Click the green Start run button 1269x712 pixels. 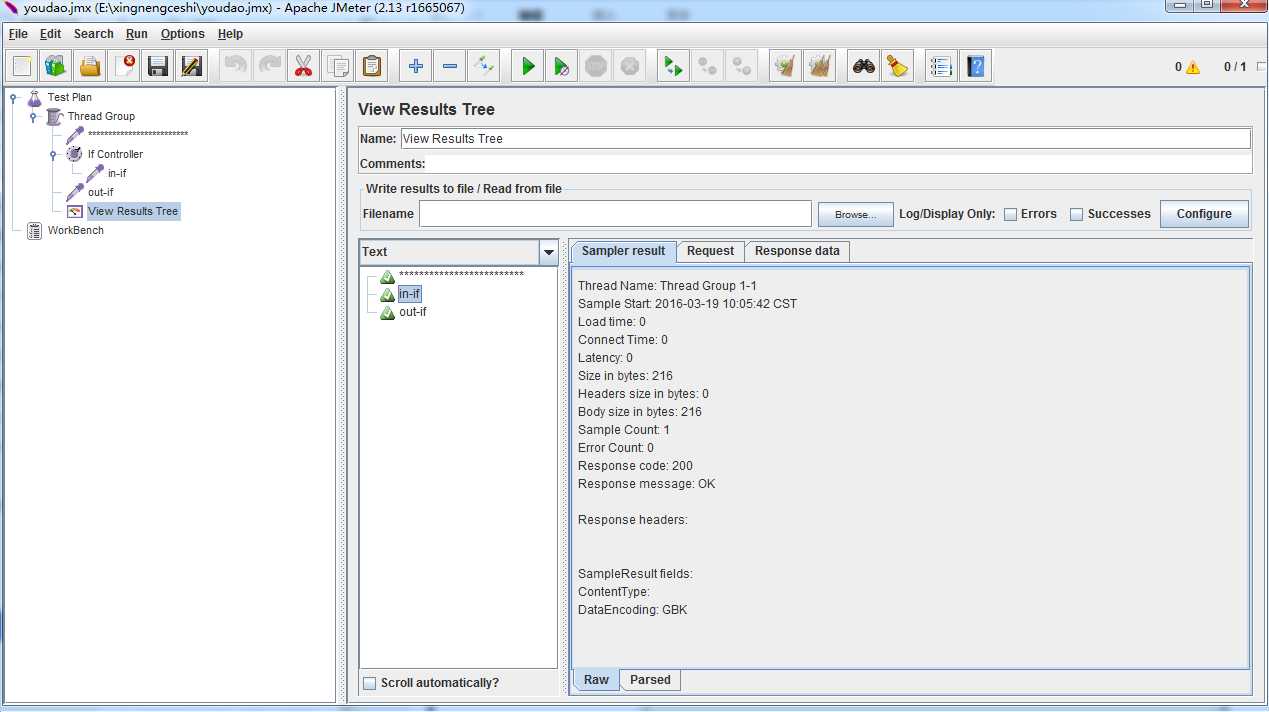(527, 67)
